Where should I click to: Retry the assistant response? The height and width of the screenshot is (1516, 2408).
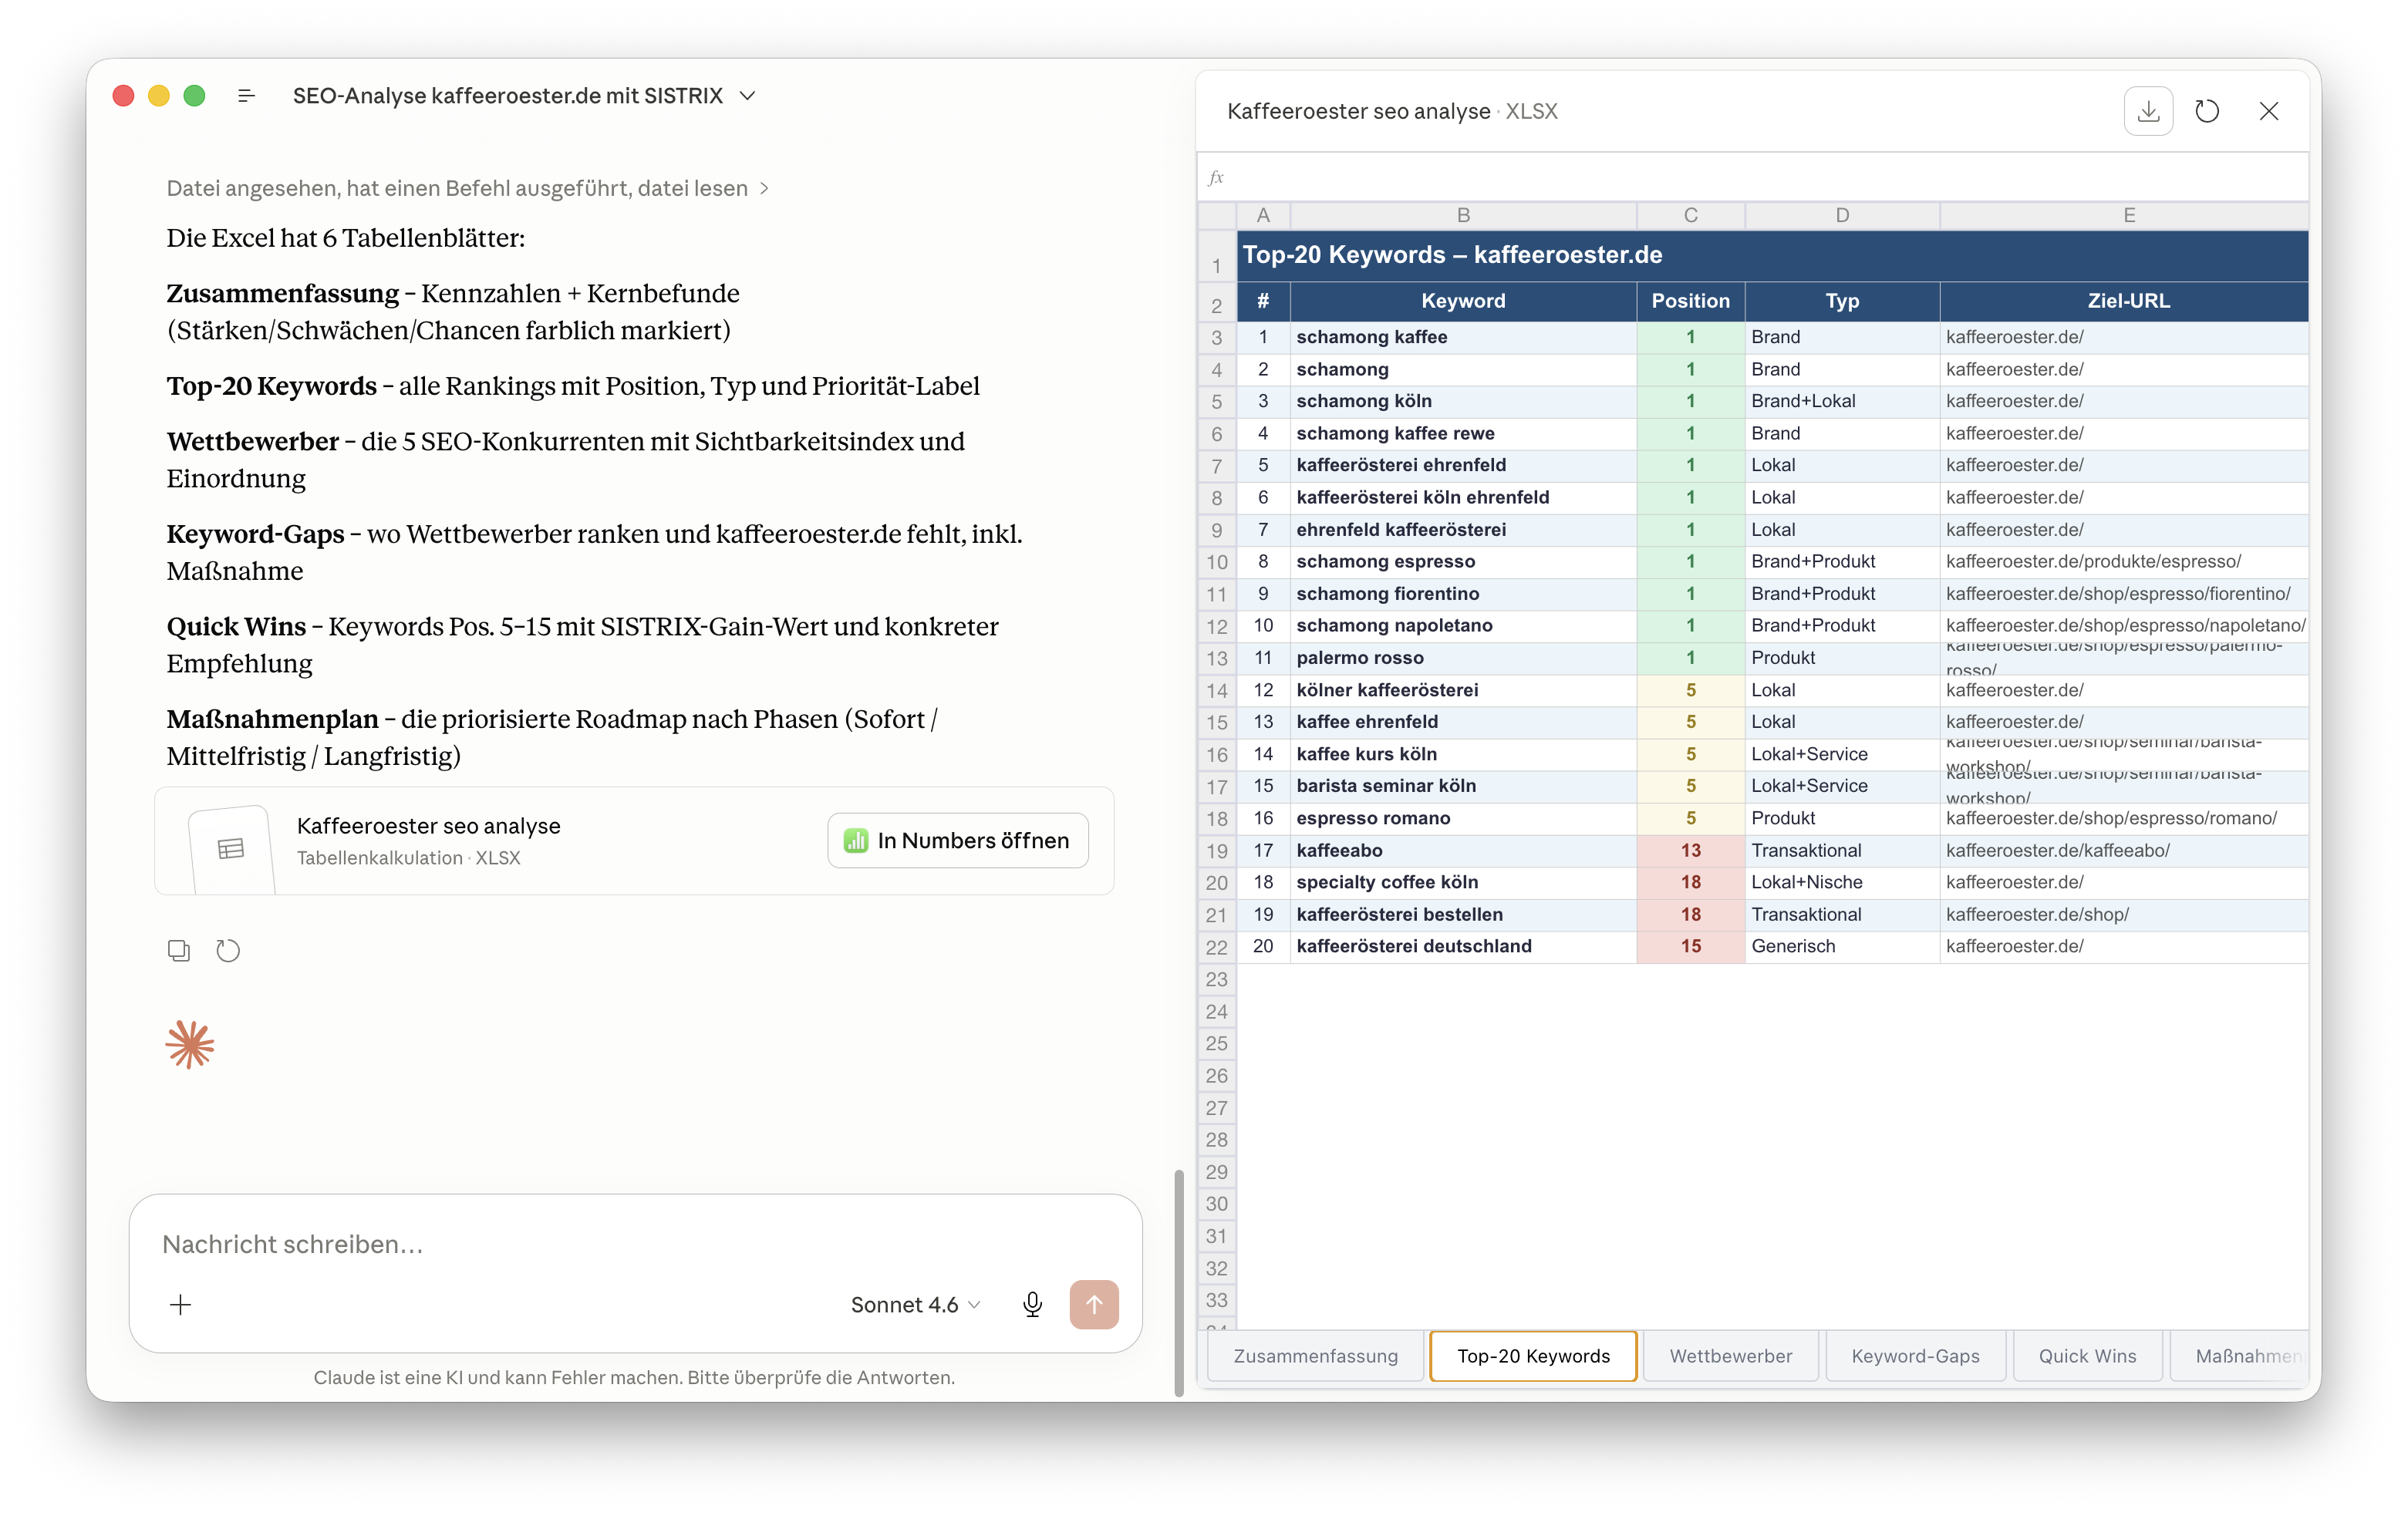(228, 950)
